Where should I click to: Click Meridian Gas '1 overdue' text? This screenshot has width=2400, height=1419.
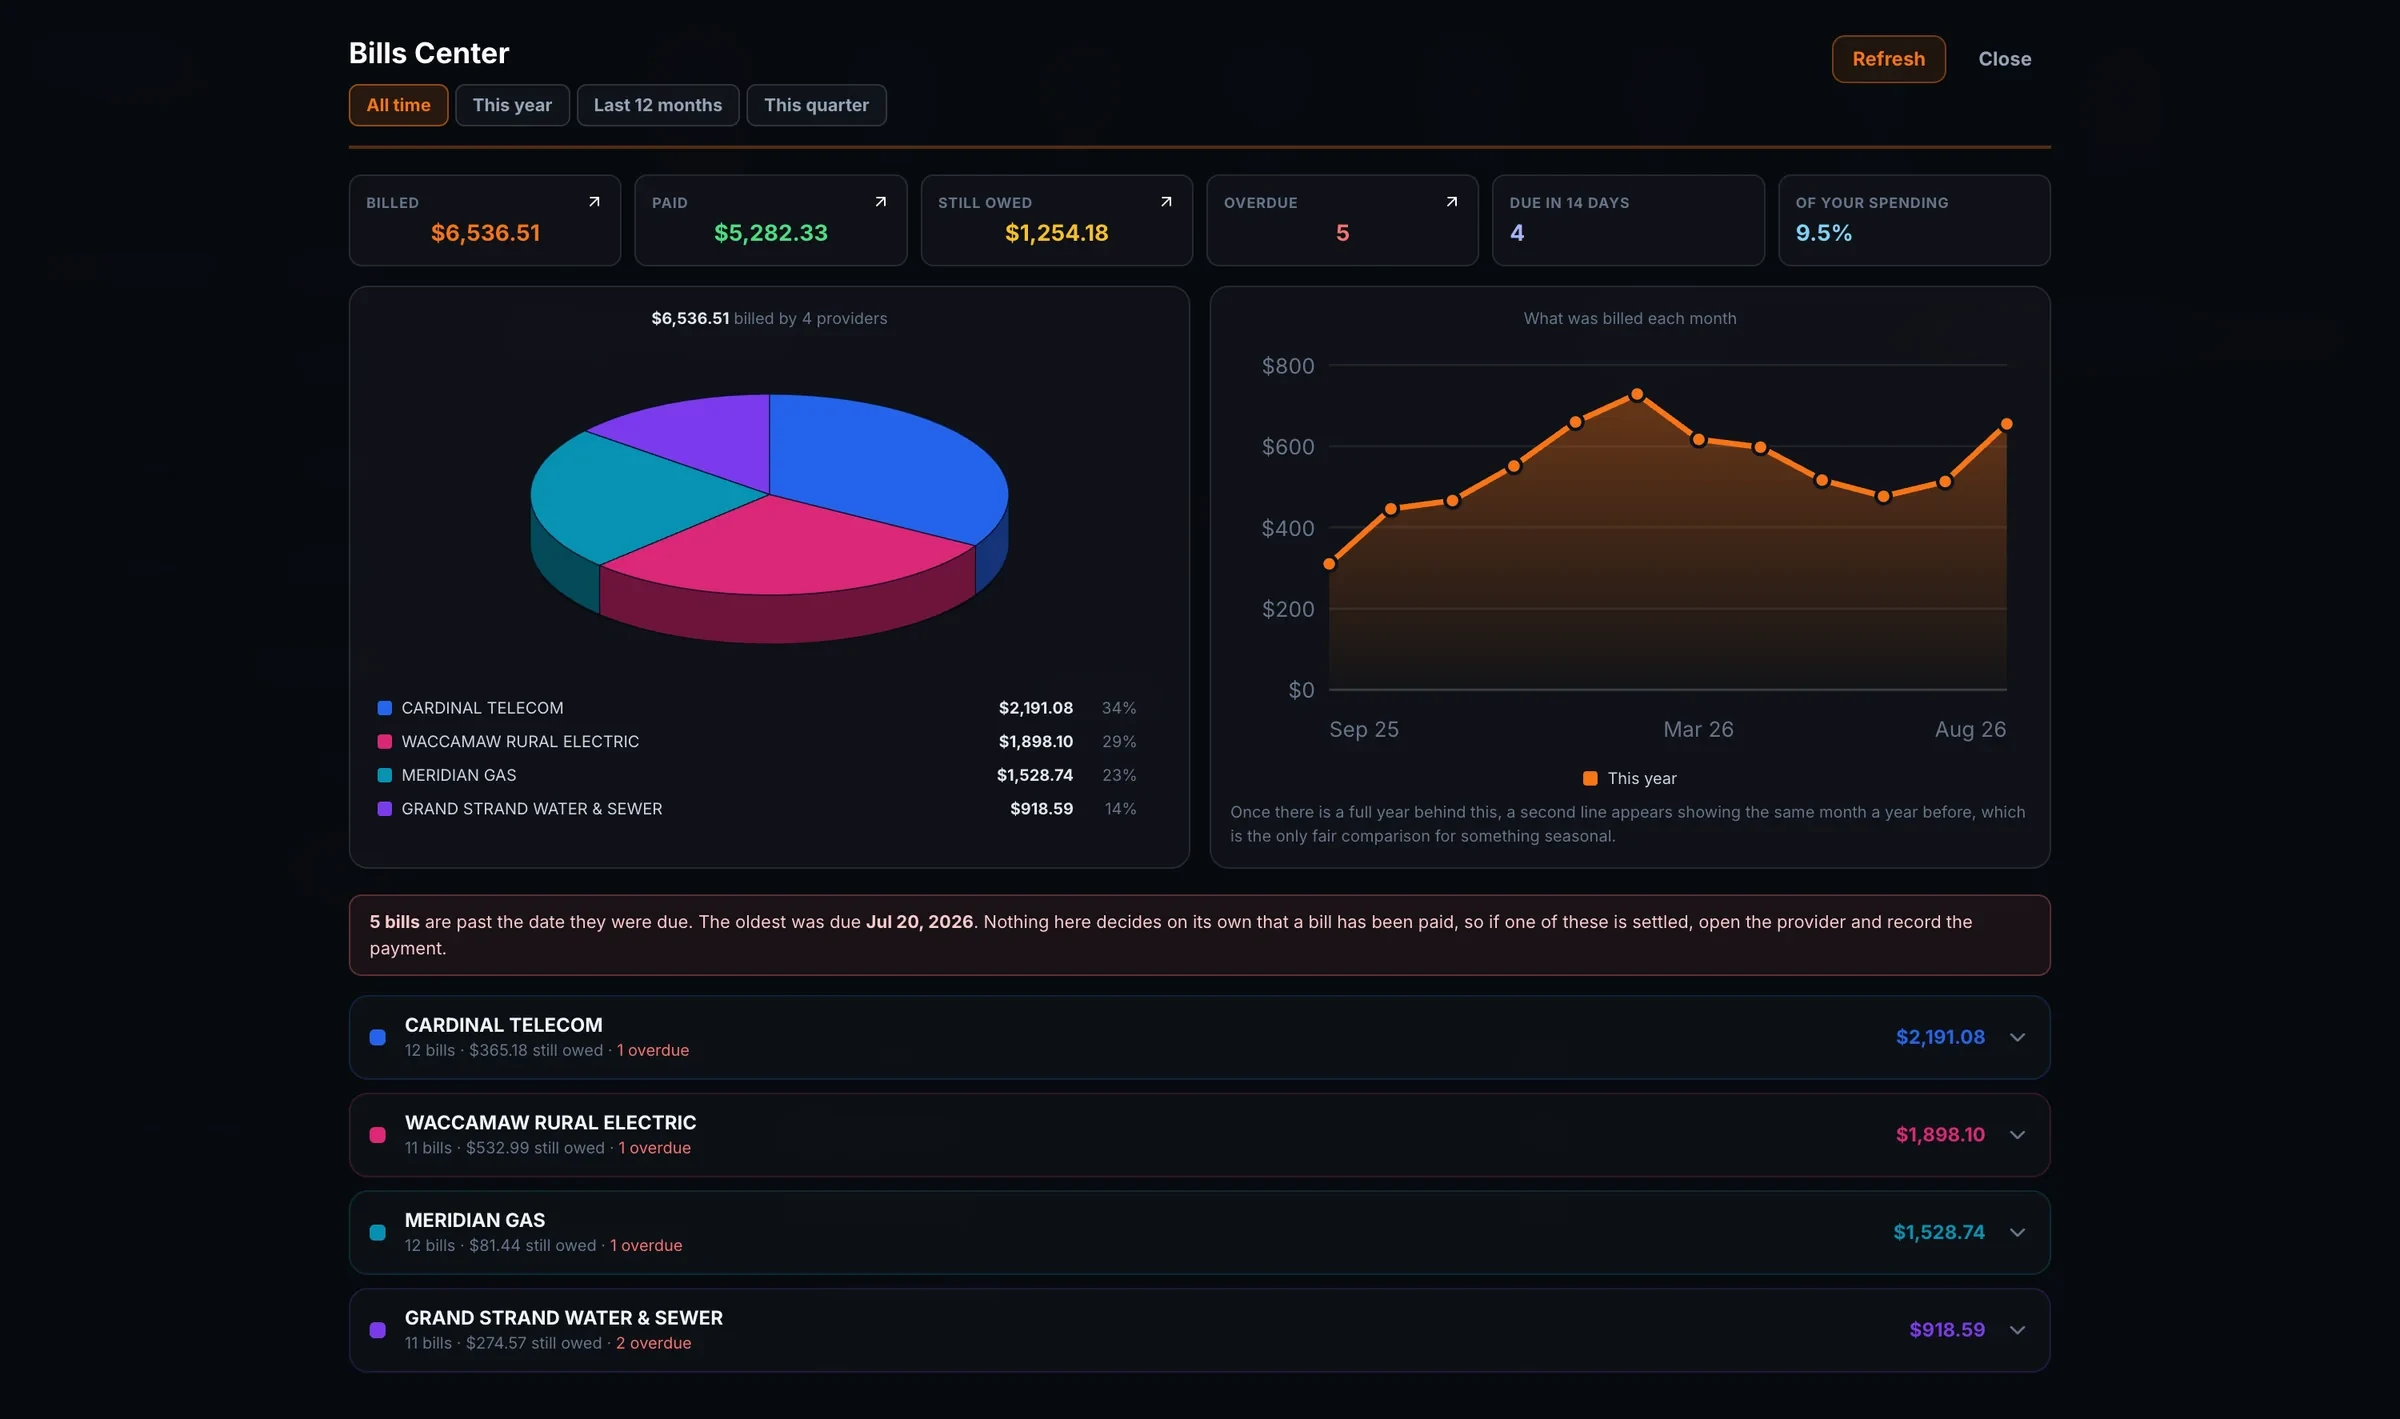click(x=646, y=1245)
